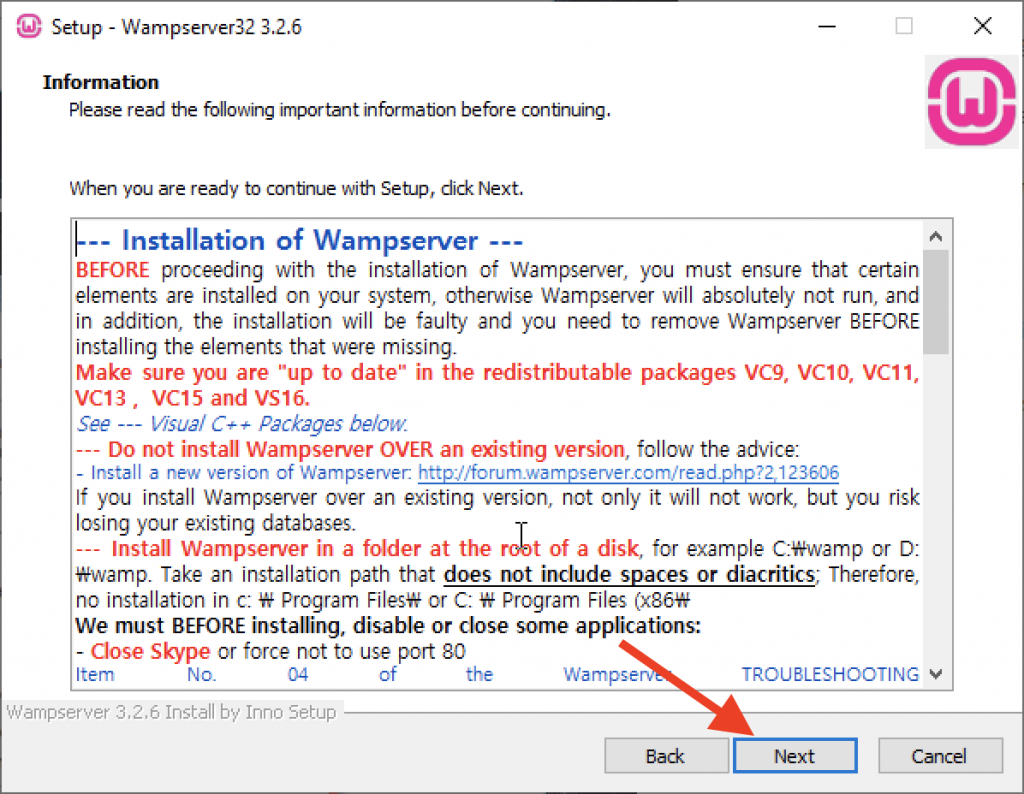Open the forum.wampserver.com read.php link
1024x794 pixels.
628,472
